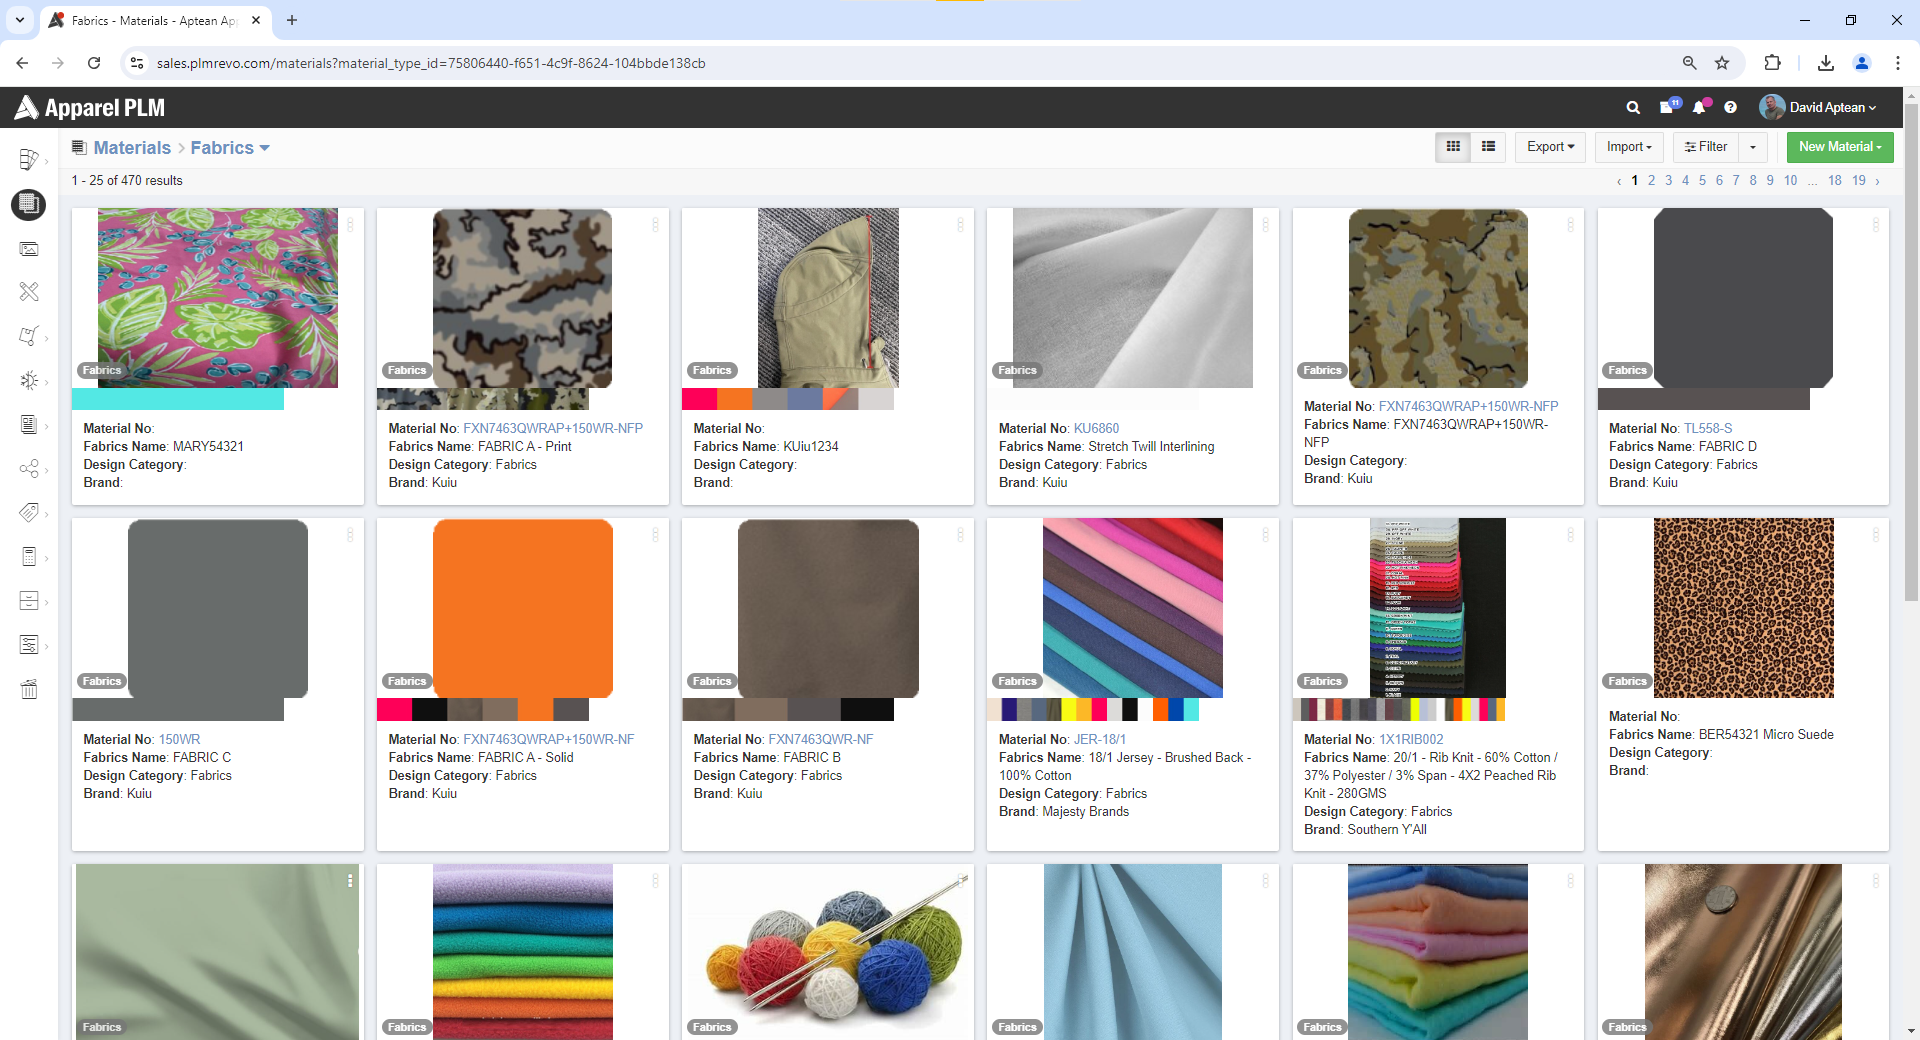Image resolution: width=1920 pixels, height=1040 pixels.
Task: Open the sun and snowflake seasons icon
Action: click(29, 380)
